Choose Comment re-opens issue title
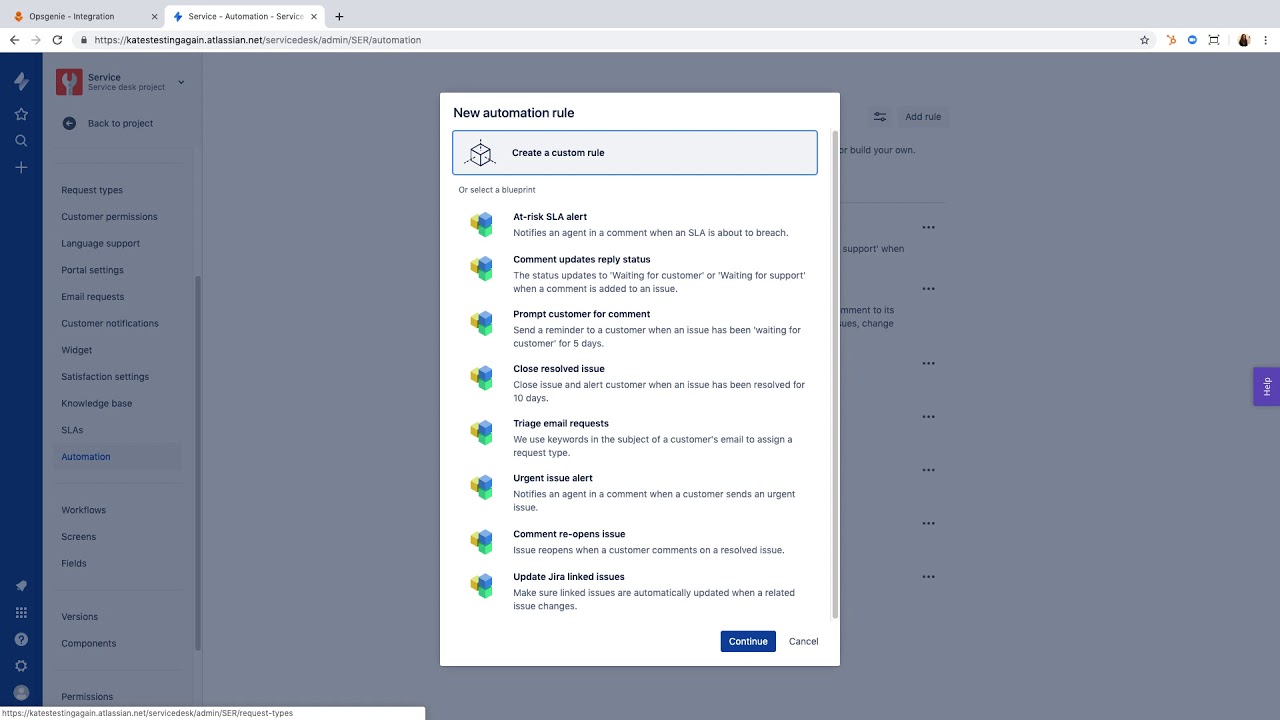 [569, 534]
